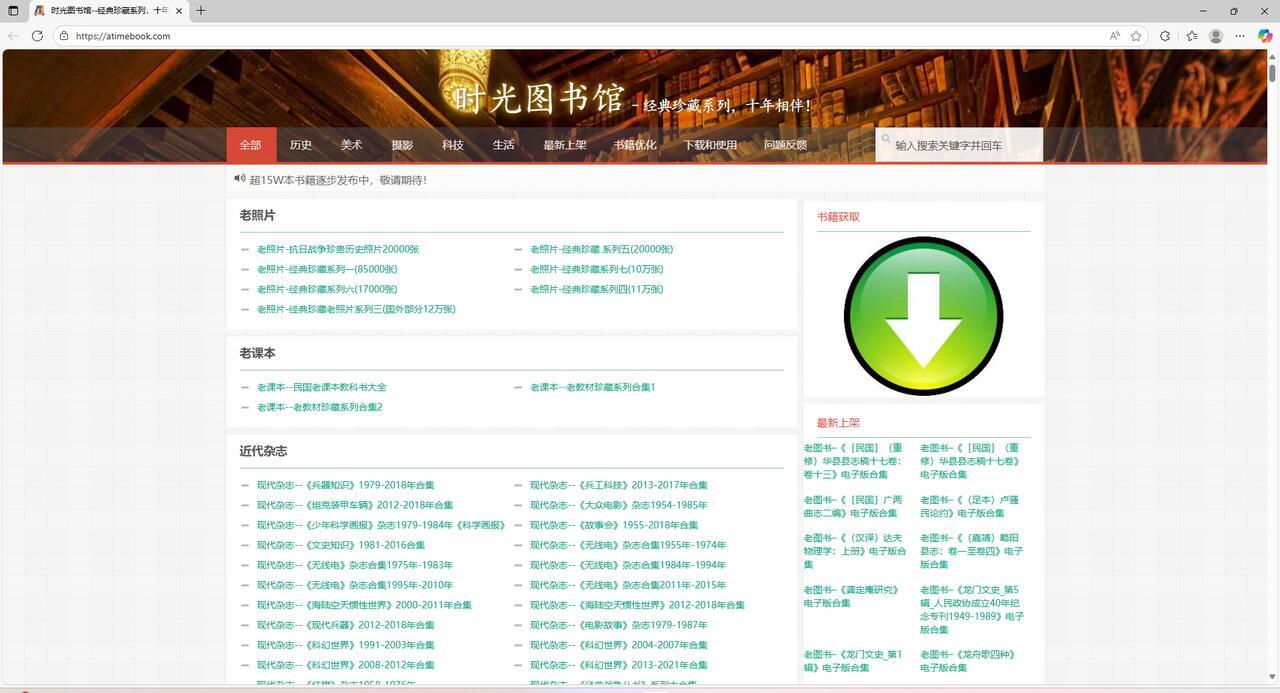Open the Extensions puzzle icon
1280x693 pixels.
pos(1165,36)
